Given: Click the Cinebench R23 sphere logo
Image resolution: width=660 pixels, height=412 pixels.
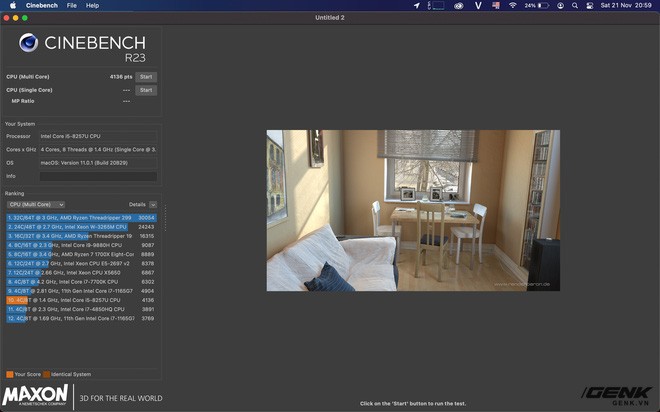Looking at the screenshot, I should (x=29, y=43).
